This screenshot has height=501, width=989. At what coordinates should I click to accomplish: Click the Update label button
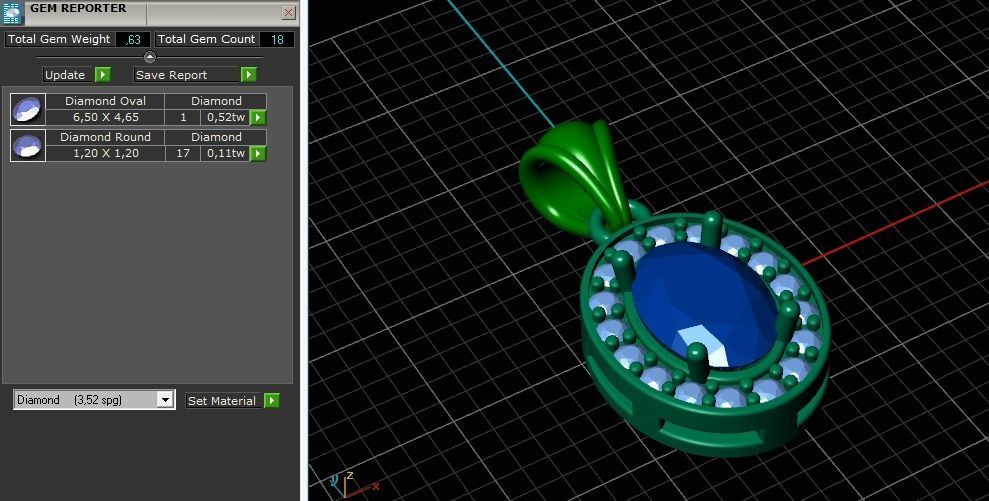69,74
